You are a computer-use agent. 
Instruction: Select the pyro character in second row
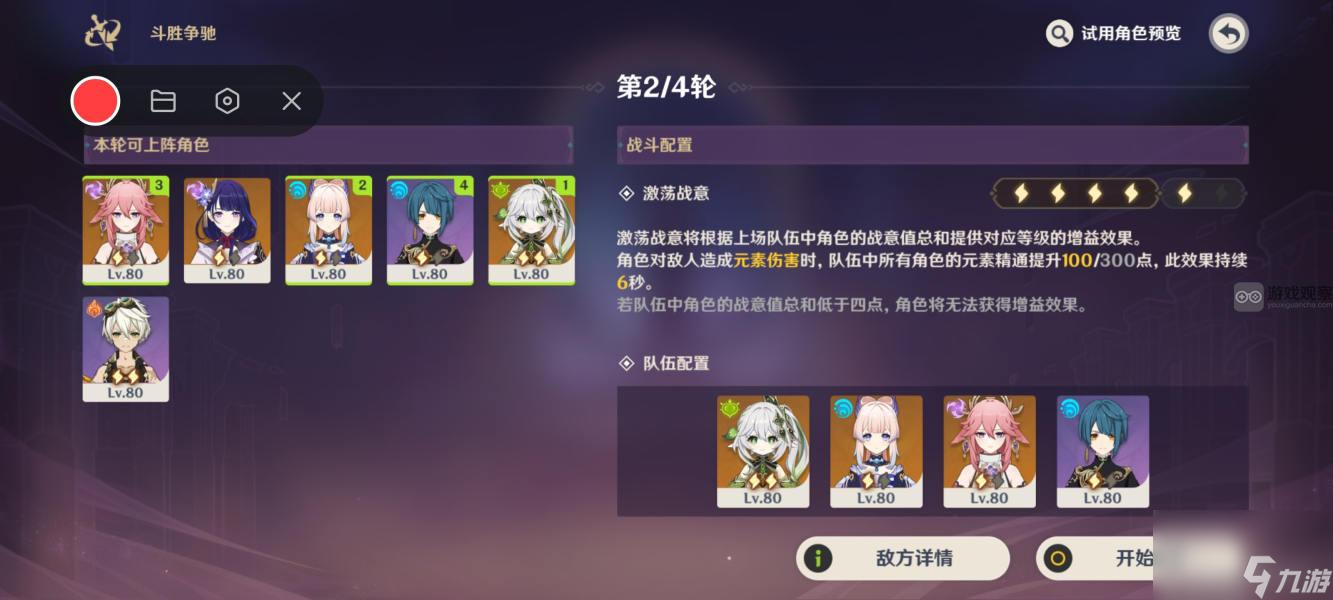point(126,349)
